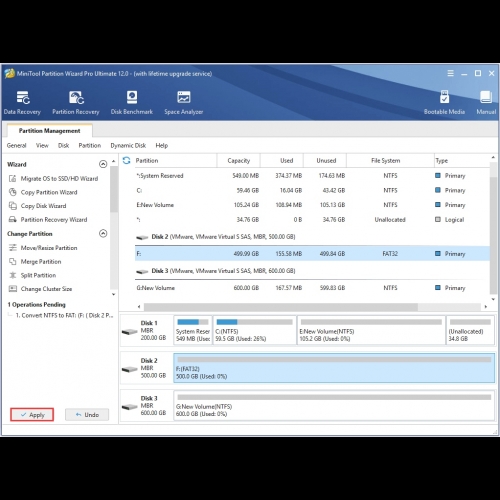Click the (Unallocated) 34.8 GB block
The width and height of the screenshot is (500, 500).
[470, 330]
